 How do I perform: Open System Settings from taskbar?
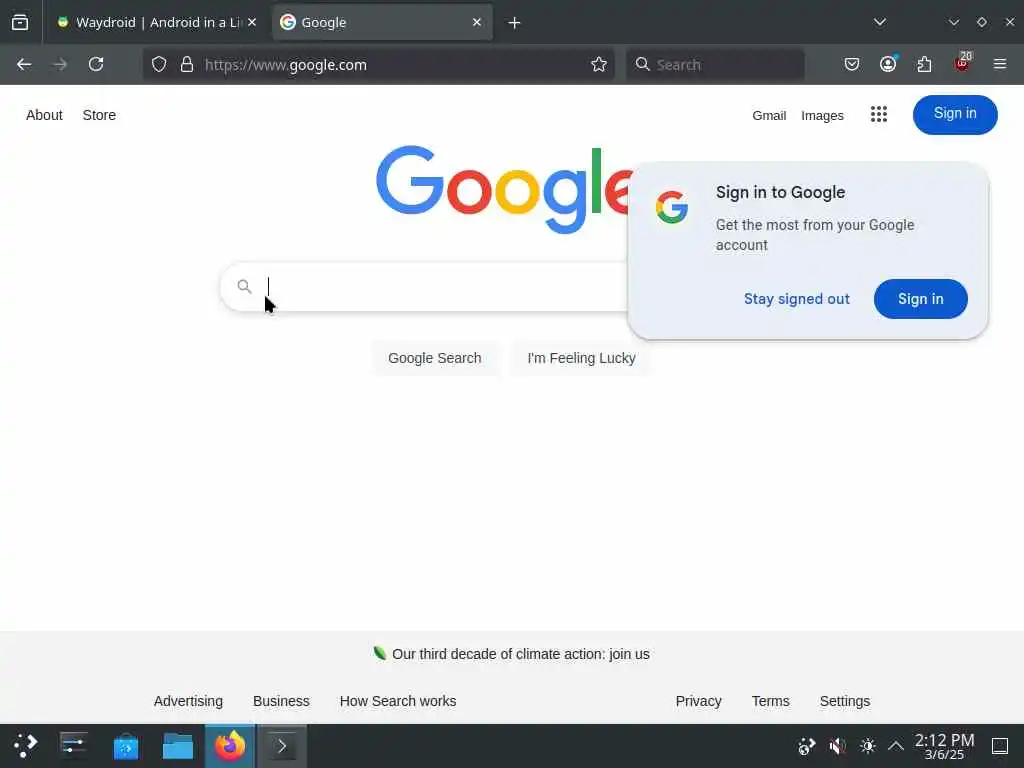tap(74, 746)
